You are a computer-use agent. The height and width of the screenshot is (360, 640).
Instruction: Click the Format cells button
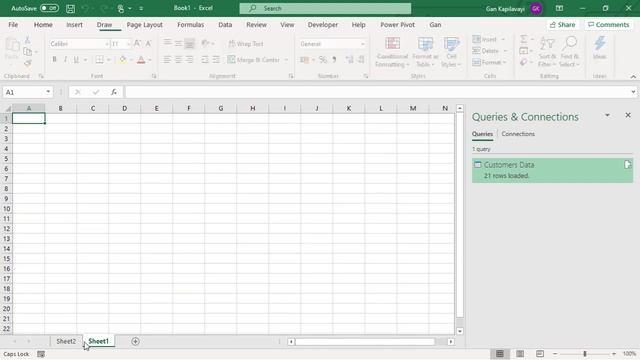489,62
